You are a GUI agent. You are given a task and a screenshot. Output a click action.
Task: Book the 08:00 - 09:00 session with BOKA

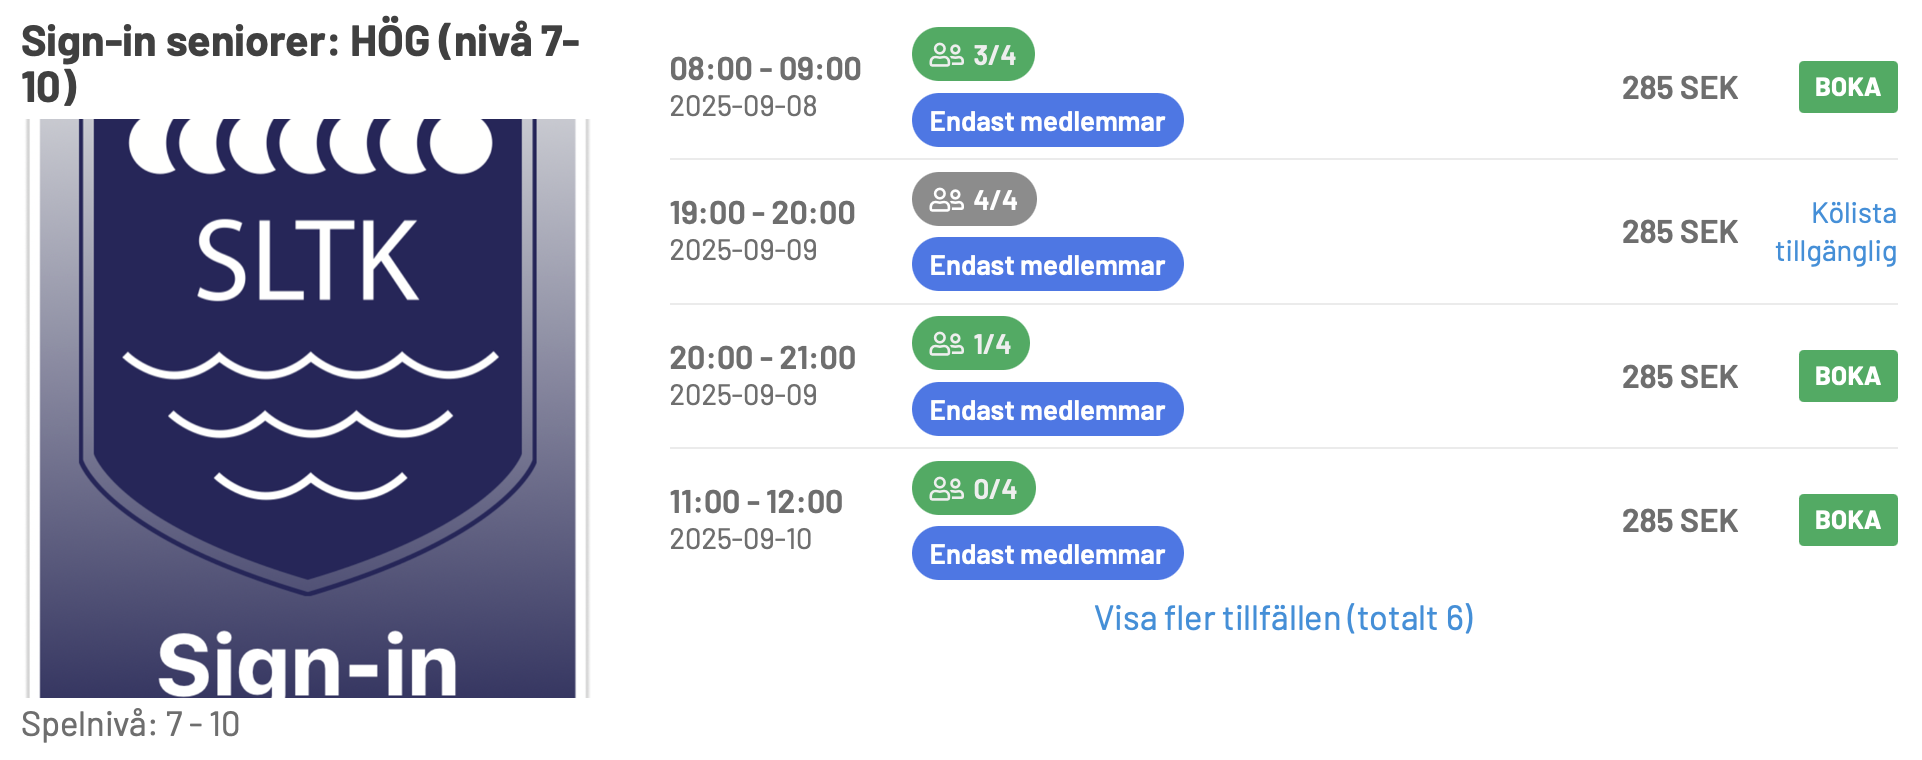(x=1847, y=87)
